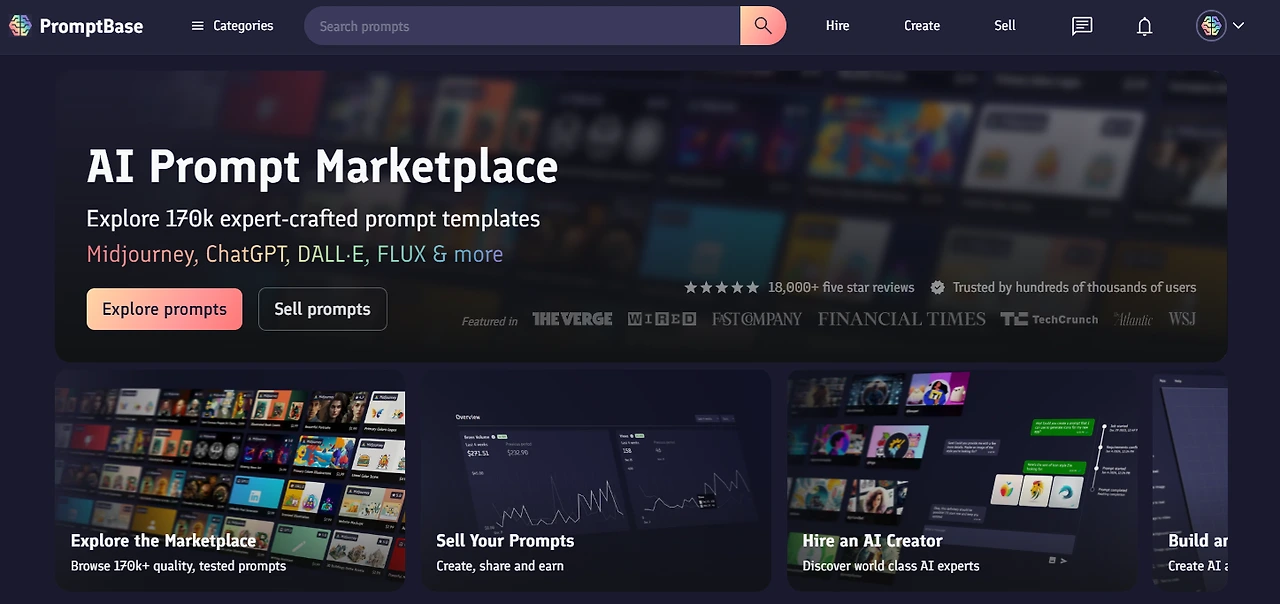This screenshot has width=1280, height=604.
Task: Open the Hire an AI Creator card
Action: click(962, 480)
